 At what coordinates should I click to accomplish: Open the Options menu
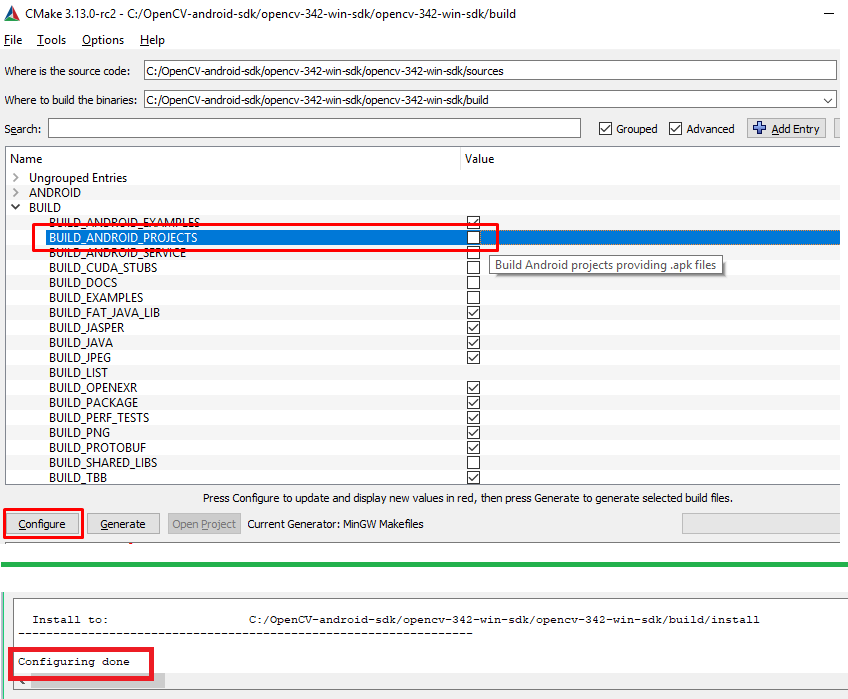coord(103,40)
